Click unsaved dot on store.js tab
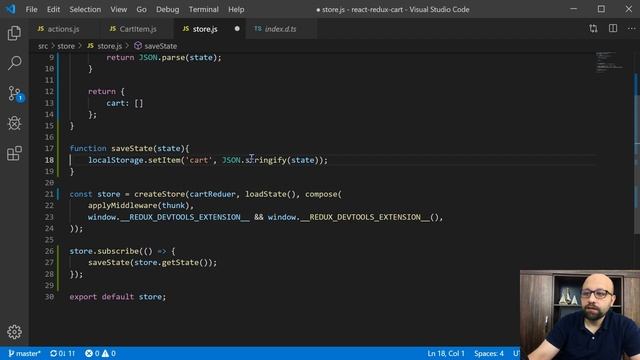 [x=237, y=29]
